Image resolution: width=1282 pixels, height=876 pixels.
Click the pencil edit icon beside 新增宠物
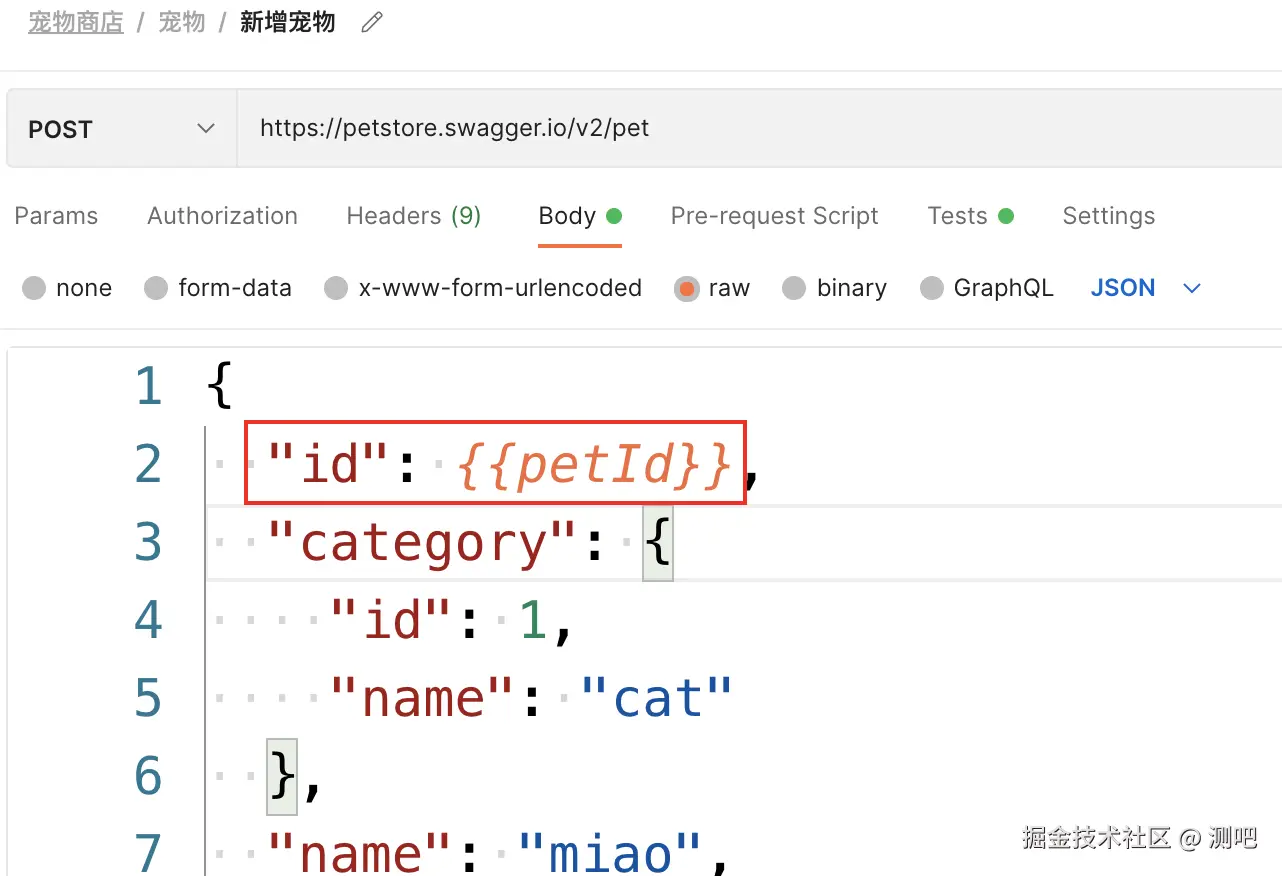coord(372,23)
